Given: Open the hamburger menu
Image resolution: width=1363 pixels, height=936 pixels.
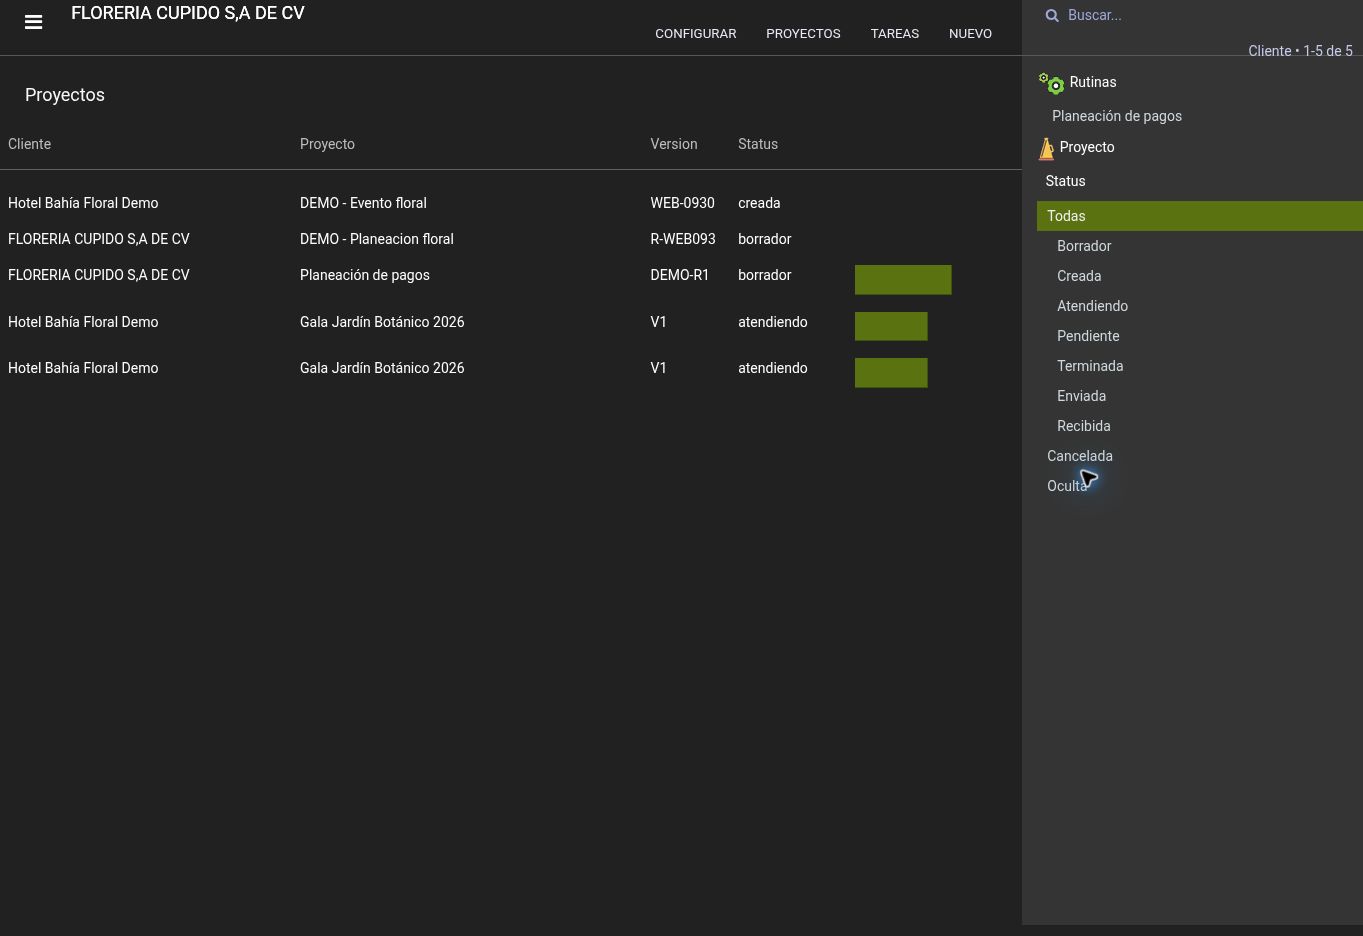Looking at the screenshot, I should coord(33,22).
